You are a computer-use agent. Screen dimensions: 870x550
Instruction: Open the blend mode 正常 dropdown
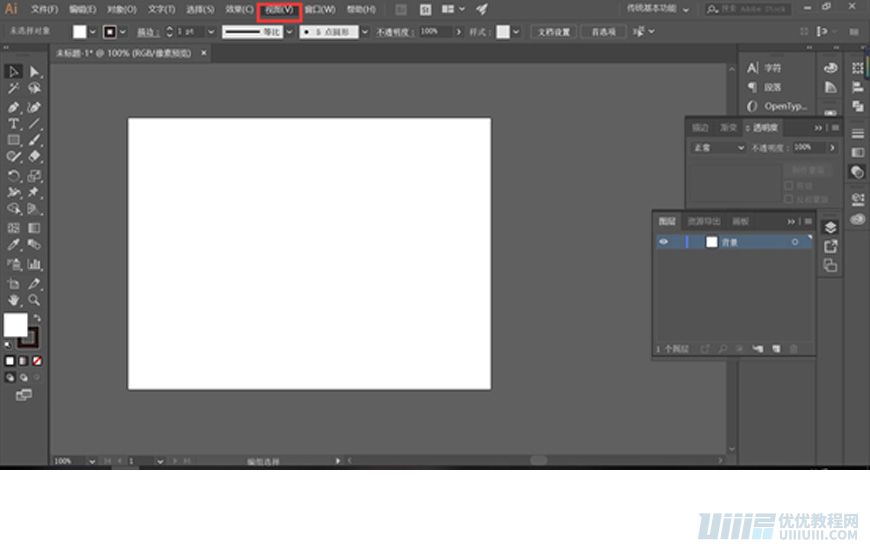coord(718,148)
